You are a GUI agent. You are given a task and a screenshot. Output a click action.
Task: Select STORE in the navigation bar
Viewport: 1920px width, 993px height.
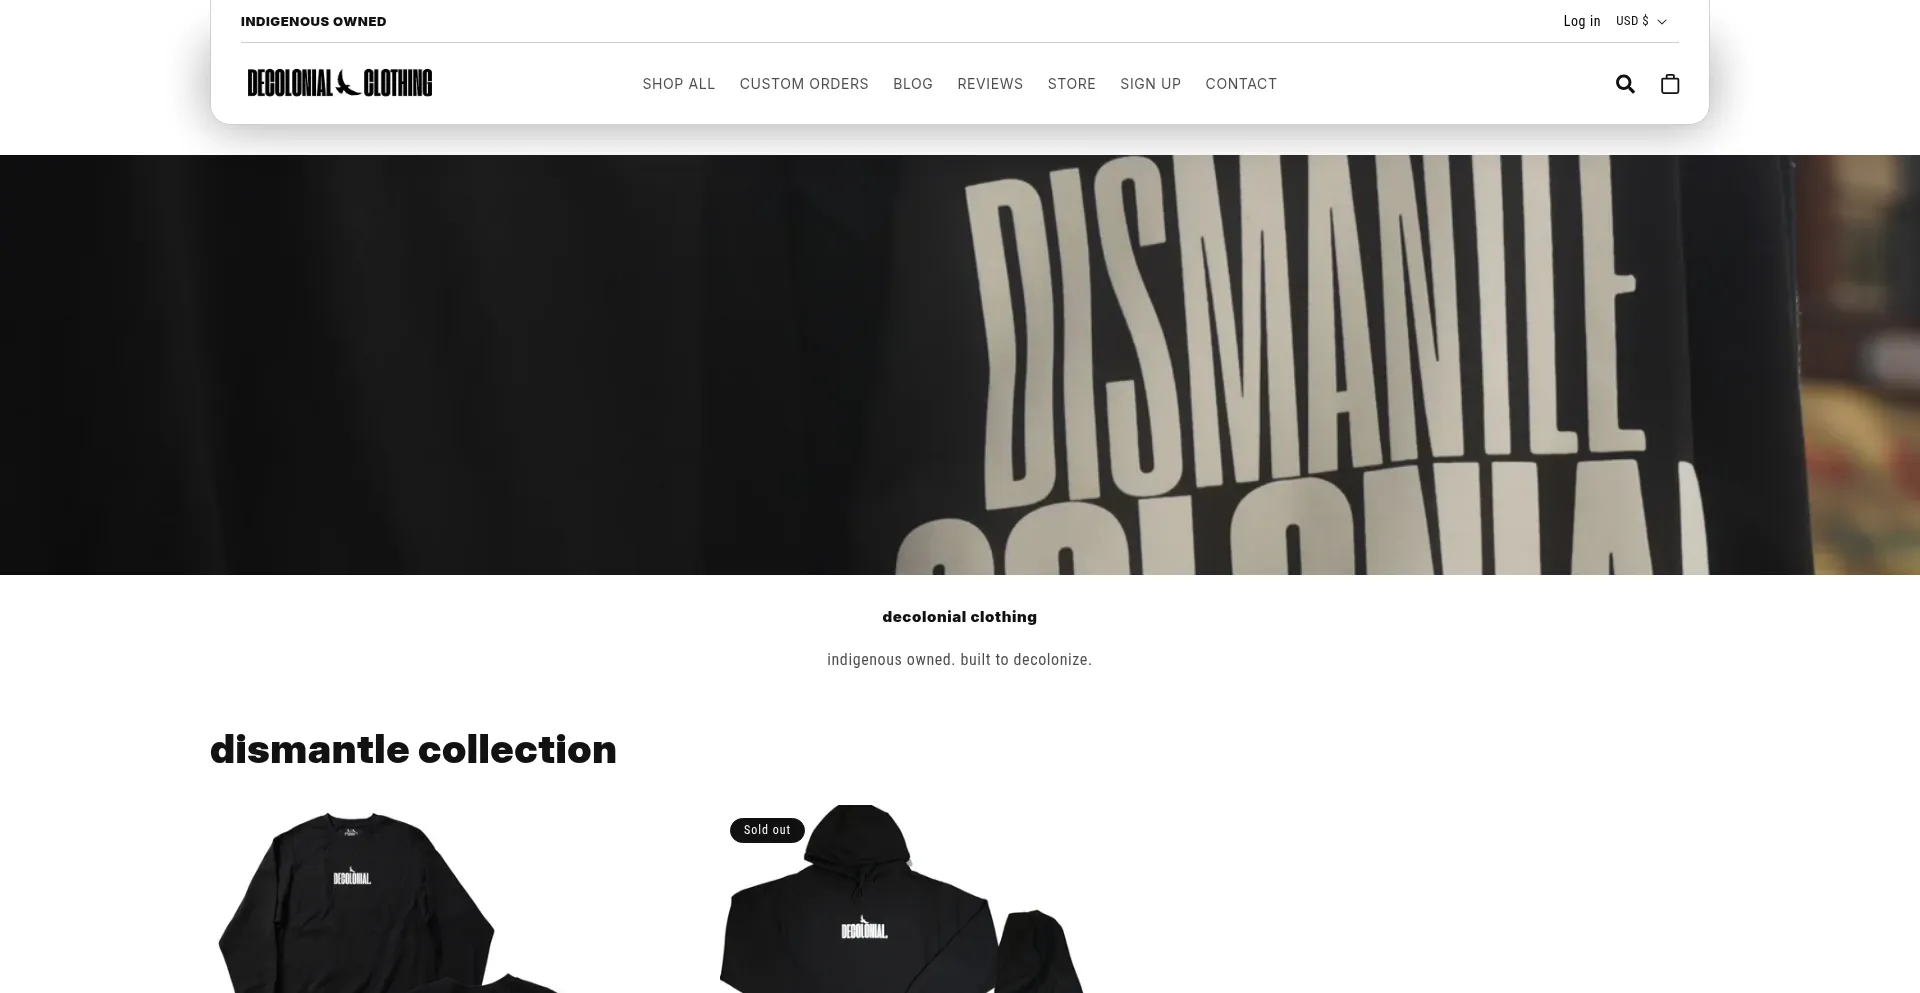coord(1072,84)
